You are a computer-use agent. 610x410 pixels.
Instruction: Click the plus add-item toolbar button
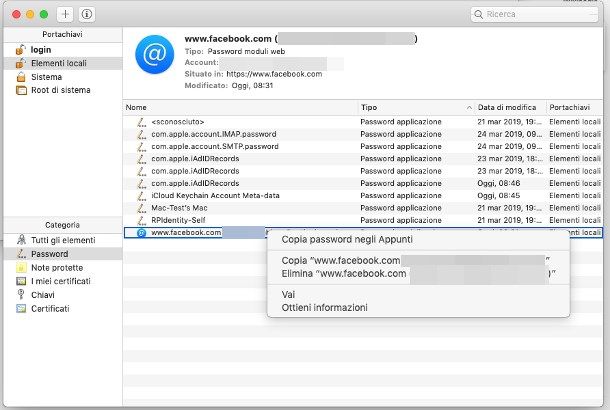point(65,14)
